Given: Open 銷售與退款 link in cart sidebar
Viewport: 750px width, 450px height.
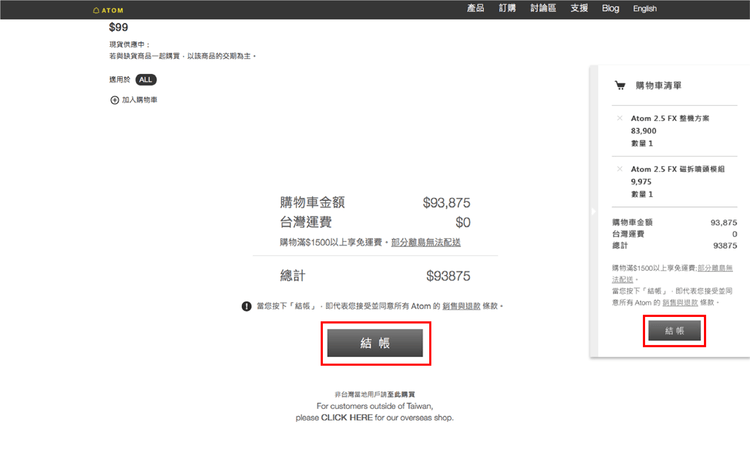Looking at the screenshot, I should tap(680, 303).
